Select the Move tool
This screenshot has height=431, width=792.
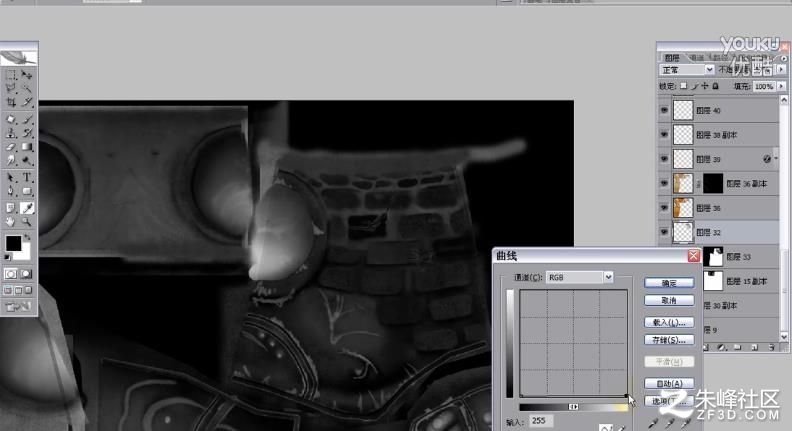27,75
